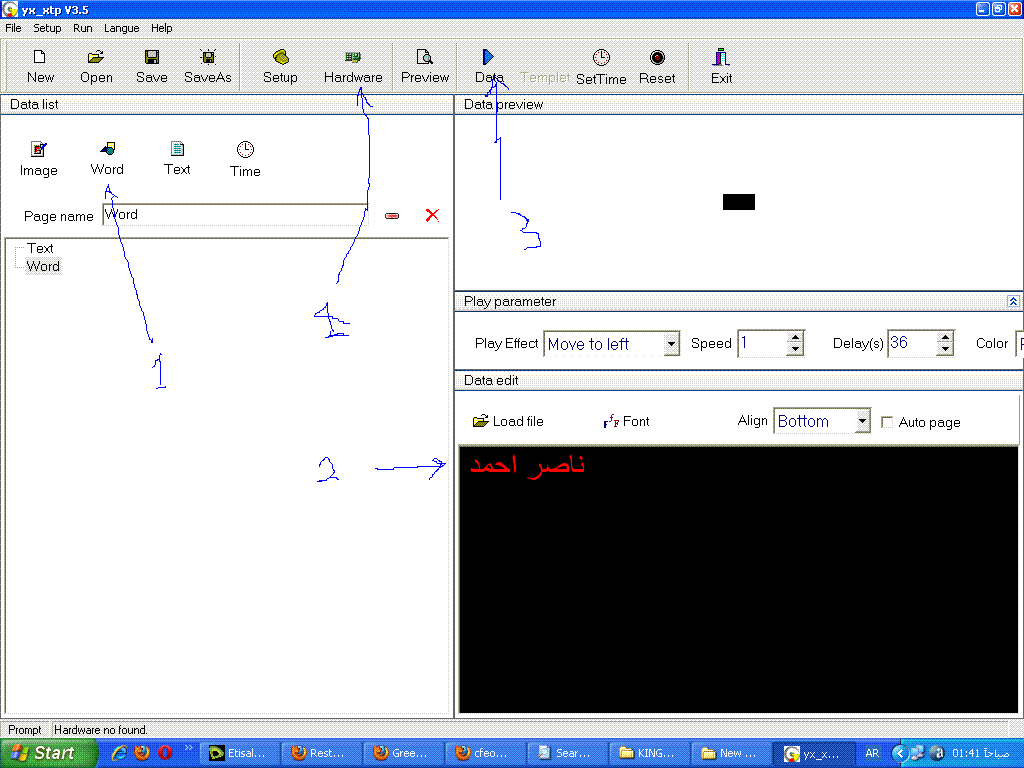Open the Langue menu
The image size is (1024, 768).
coord(121,28)
